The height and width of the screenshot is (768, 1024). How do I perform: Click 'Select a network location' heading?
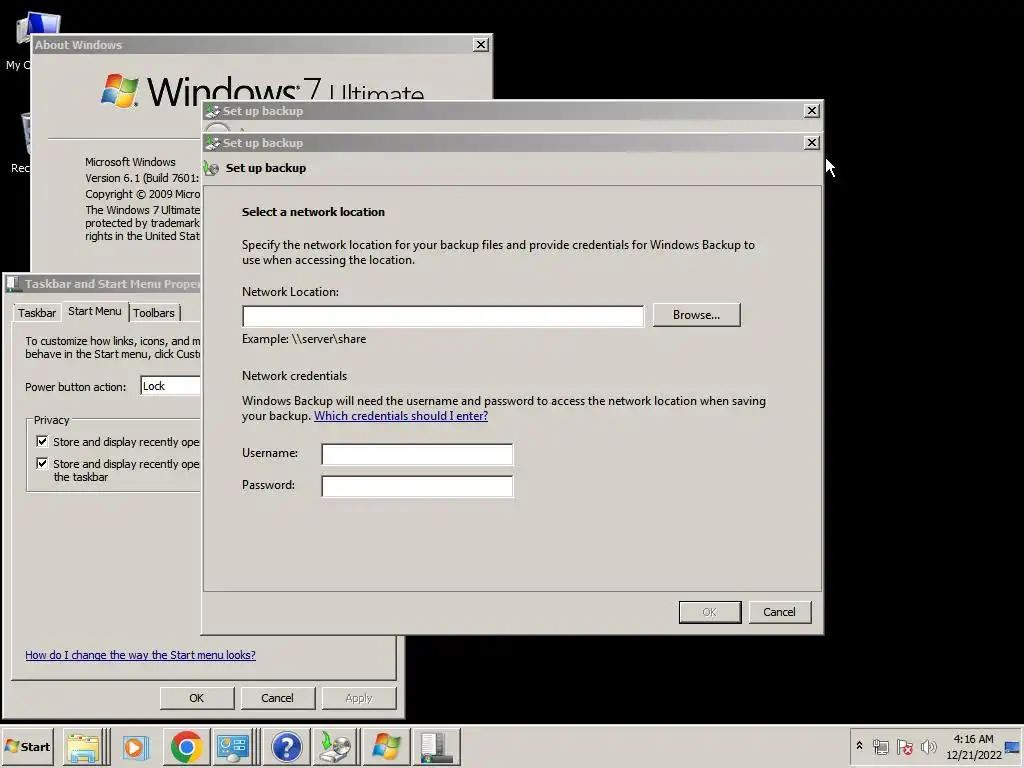(313, 212)
